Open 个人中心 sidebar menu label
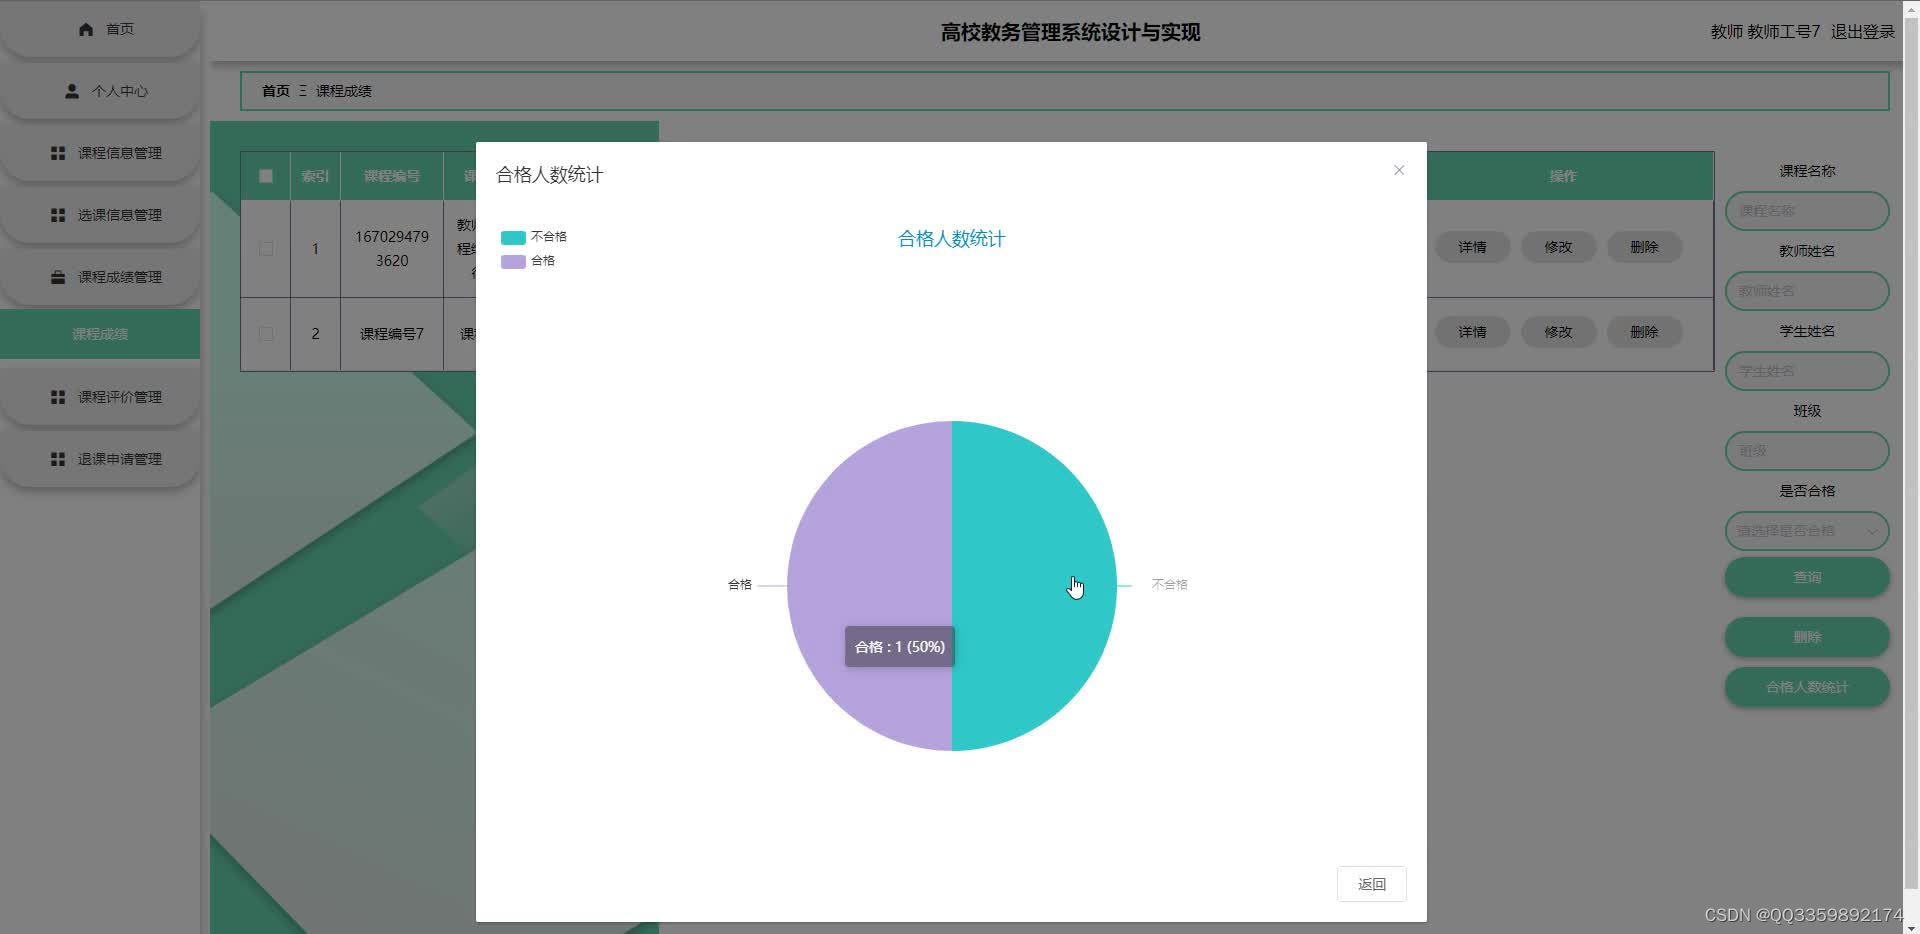The image size is (1920, 934). 120,91
